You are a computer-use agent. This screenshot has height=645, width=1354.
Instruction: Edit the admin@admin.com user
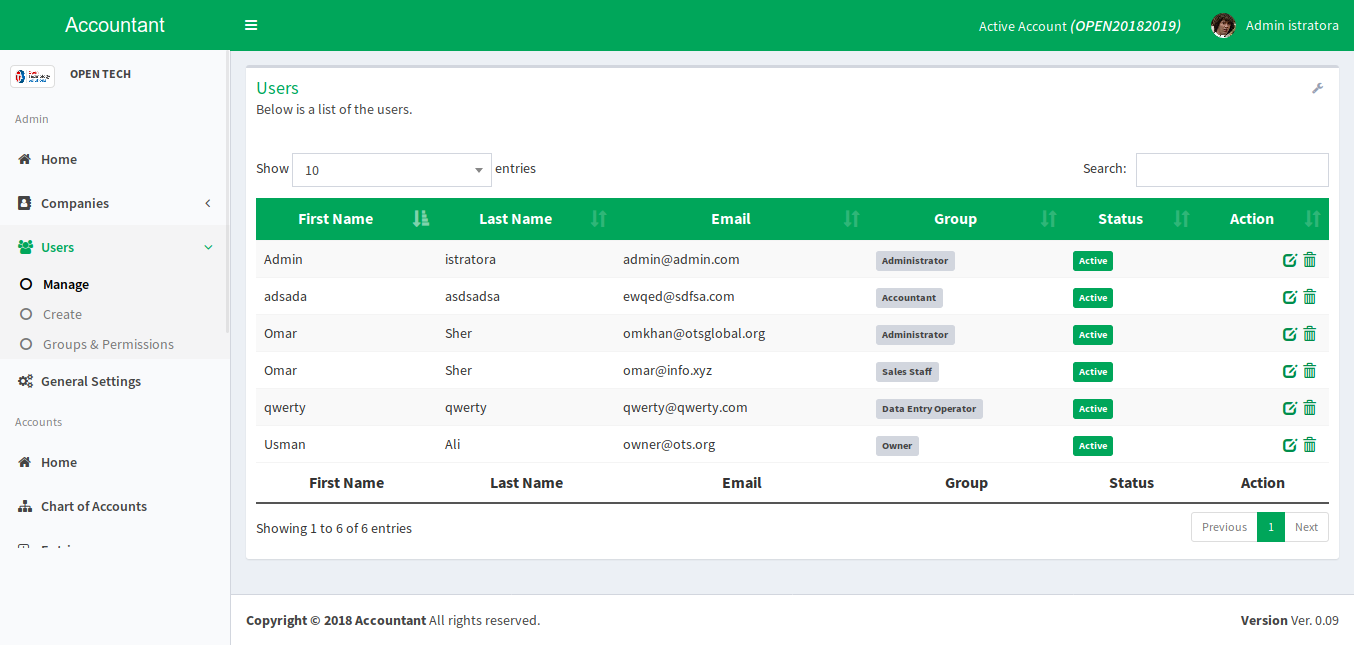click(1290, 260)
